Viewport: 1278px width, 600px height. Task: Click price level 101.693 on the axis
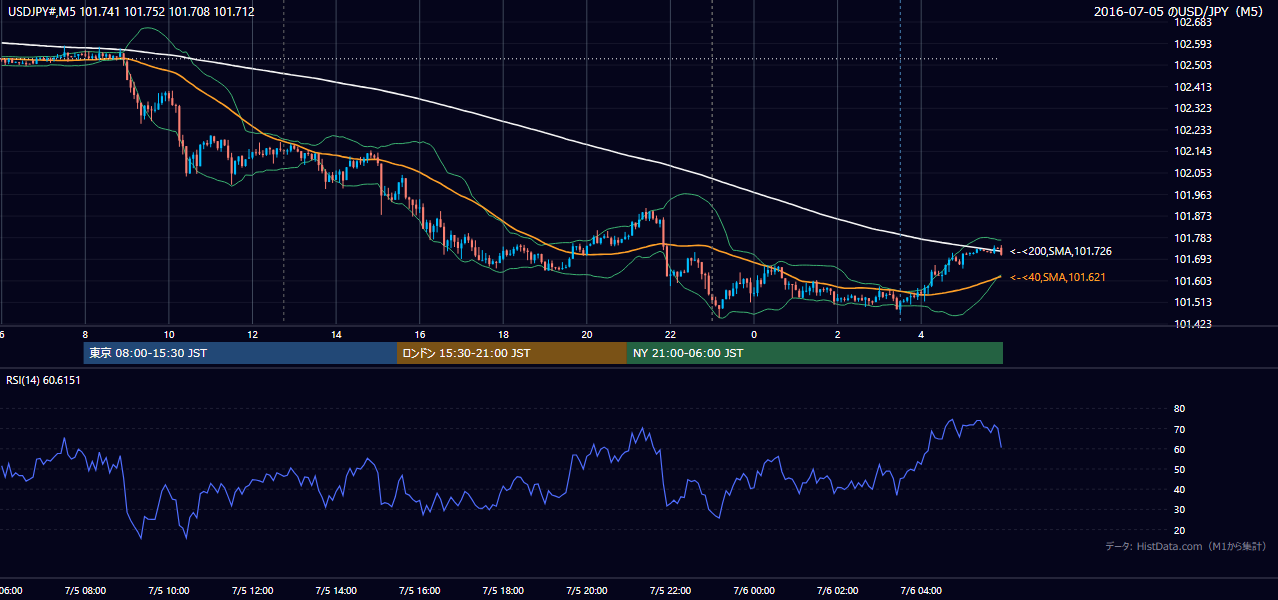1192,259
